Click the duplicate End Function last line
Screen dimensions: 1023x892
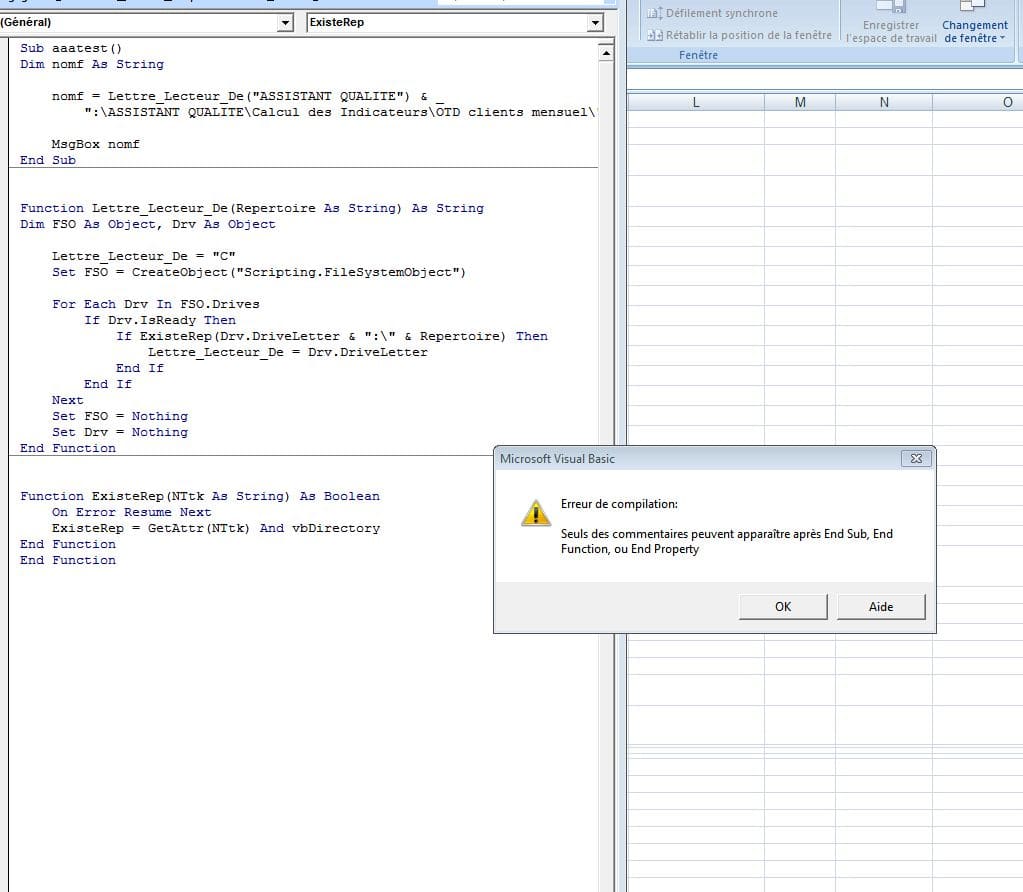tap(68, 560)
